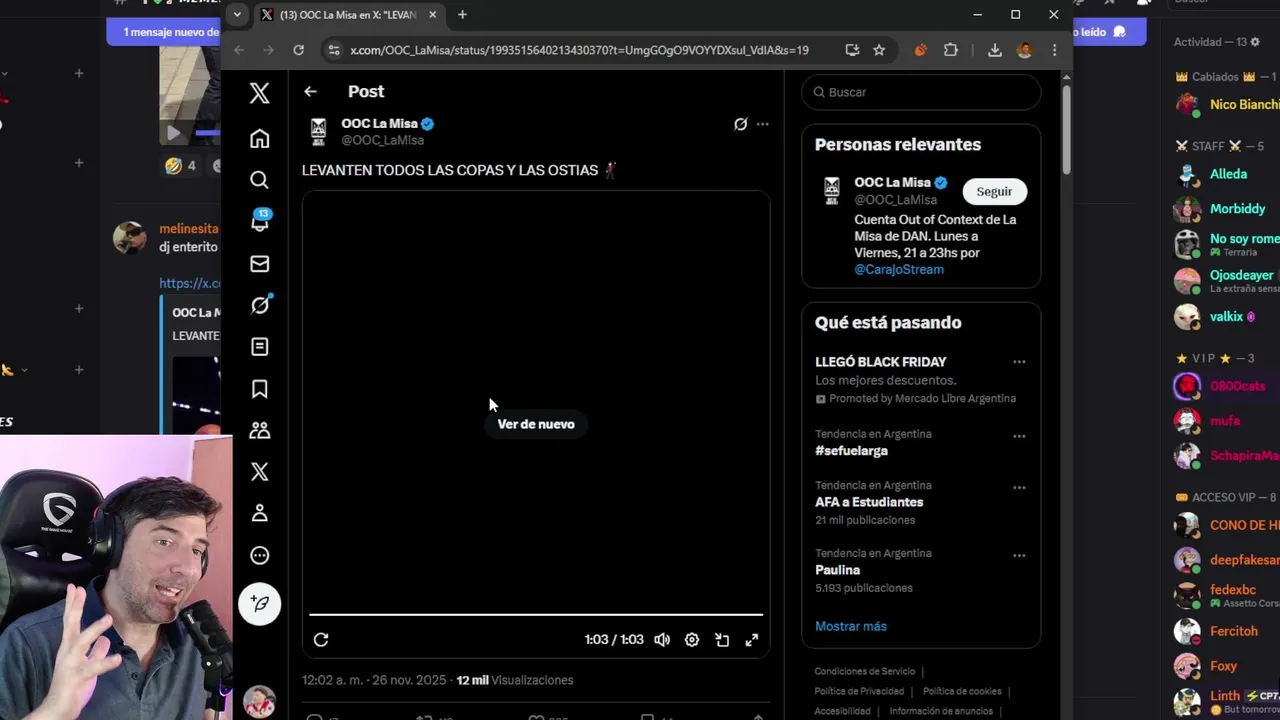Screen dimensions: 1280x720
Task: Open the Paulina trending topic
Action: 837,570
